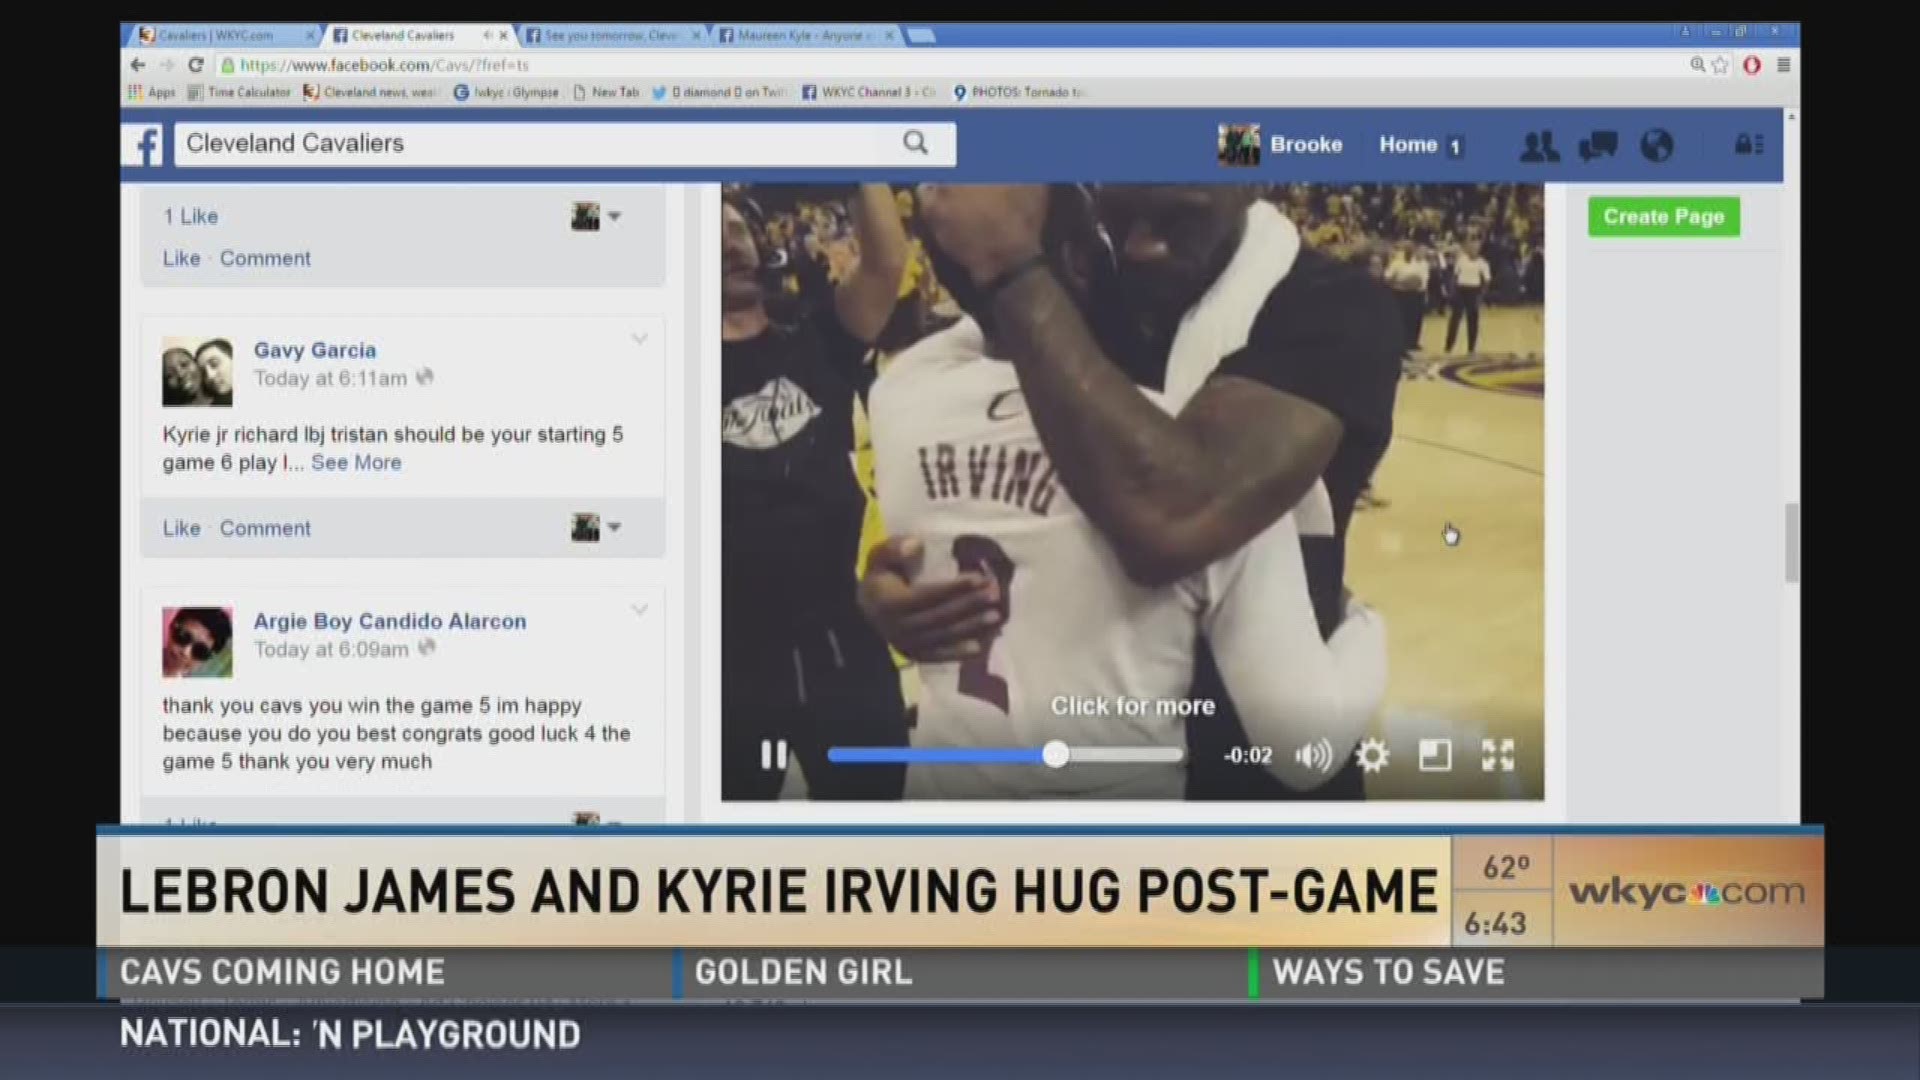The width and height of the screenshot is (1920, 1080).
Task: Open the Cleveland news bookmark
Action: pos(370,92)
